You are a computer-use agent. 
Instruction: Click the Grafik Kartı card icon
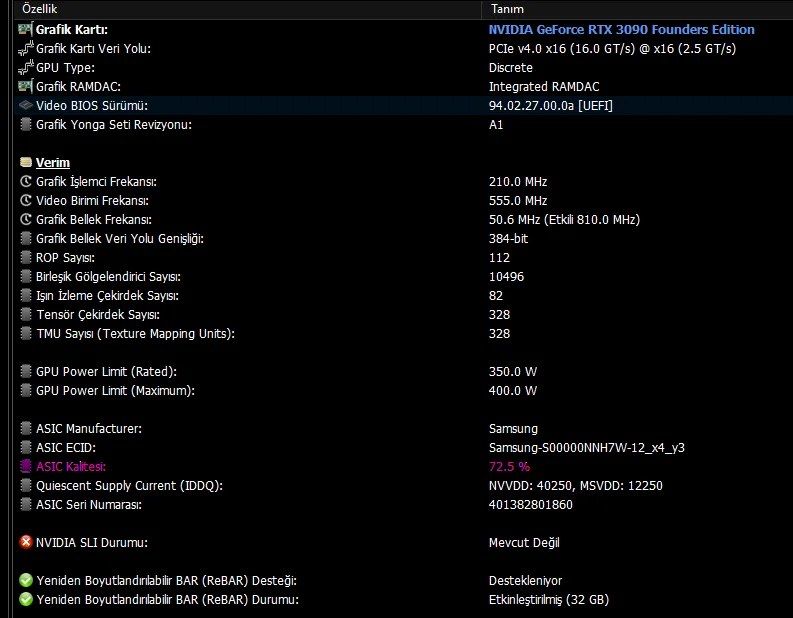(x=25, y=29)
